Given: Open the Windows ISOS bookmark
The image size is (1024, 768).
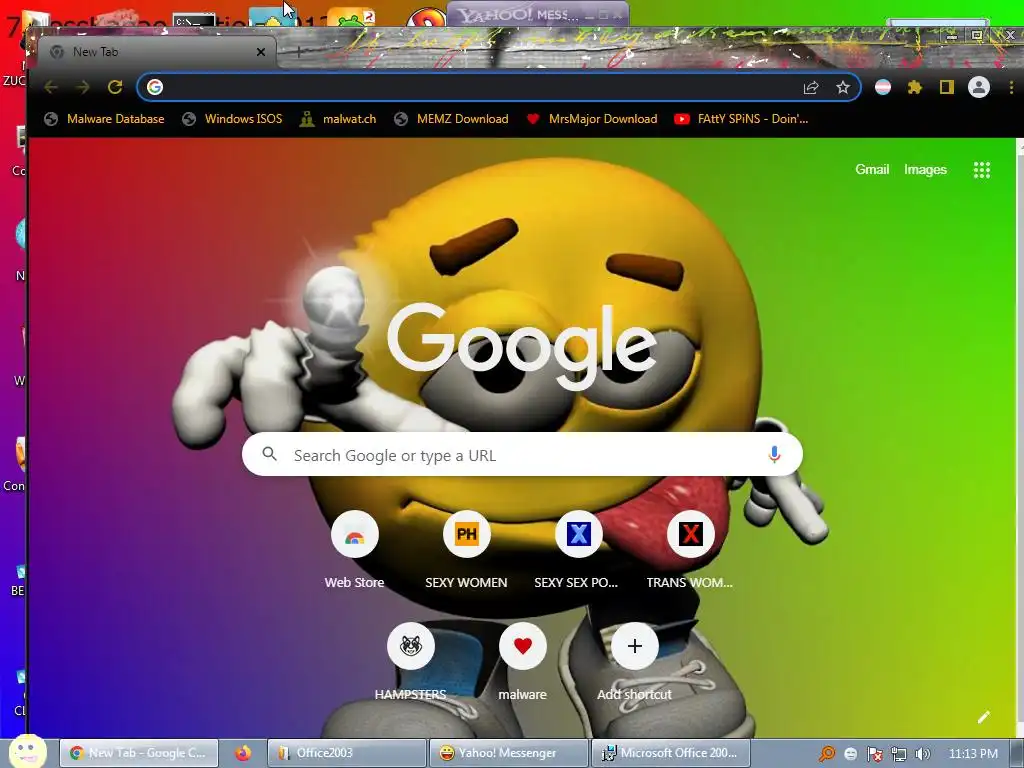Looking at the screenshot, I should coord(232,119).
